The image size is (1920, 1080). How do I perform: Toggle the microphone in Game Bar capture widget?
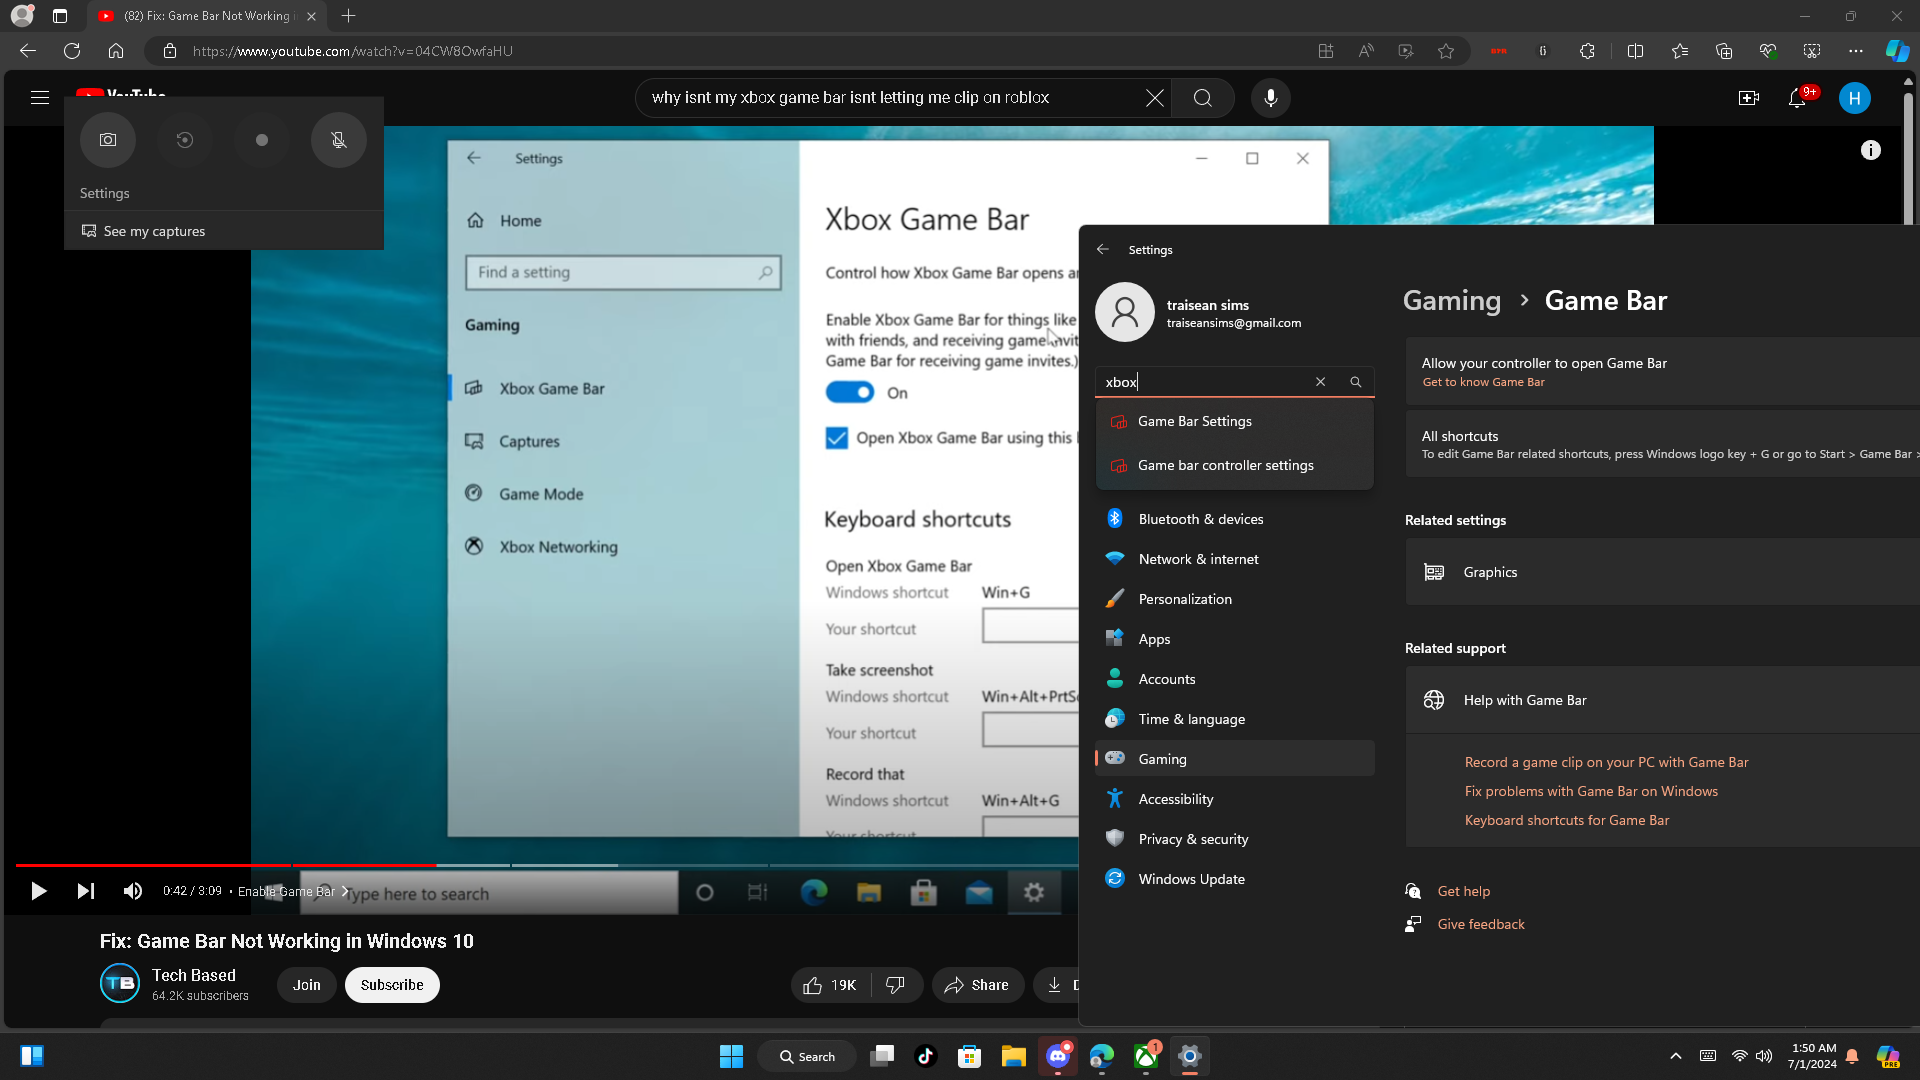pyautogui.click(x=339, y=140)
